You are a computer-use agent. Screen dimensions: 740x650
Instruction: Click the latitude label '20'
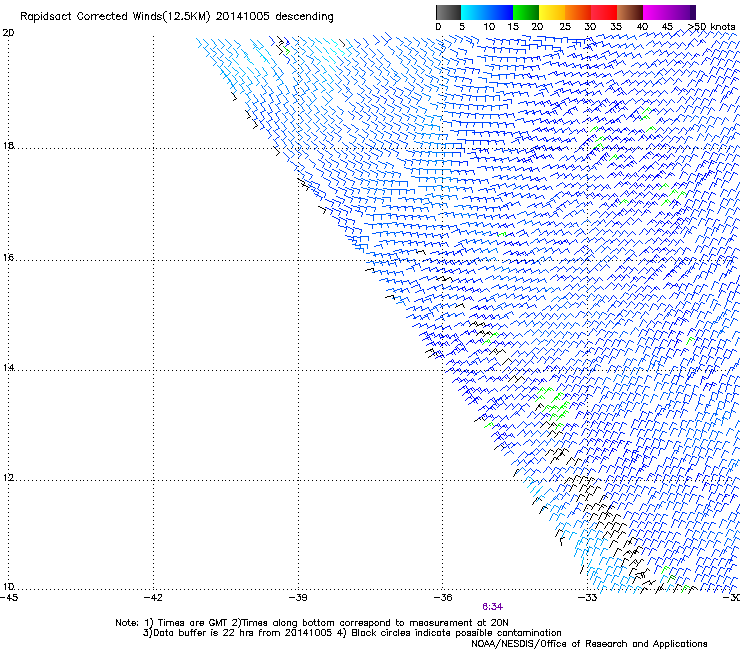(8, 33)
